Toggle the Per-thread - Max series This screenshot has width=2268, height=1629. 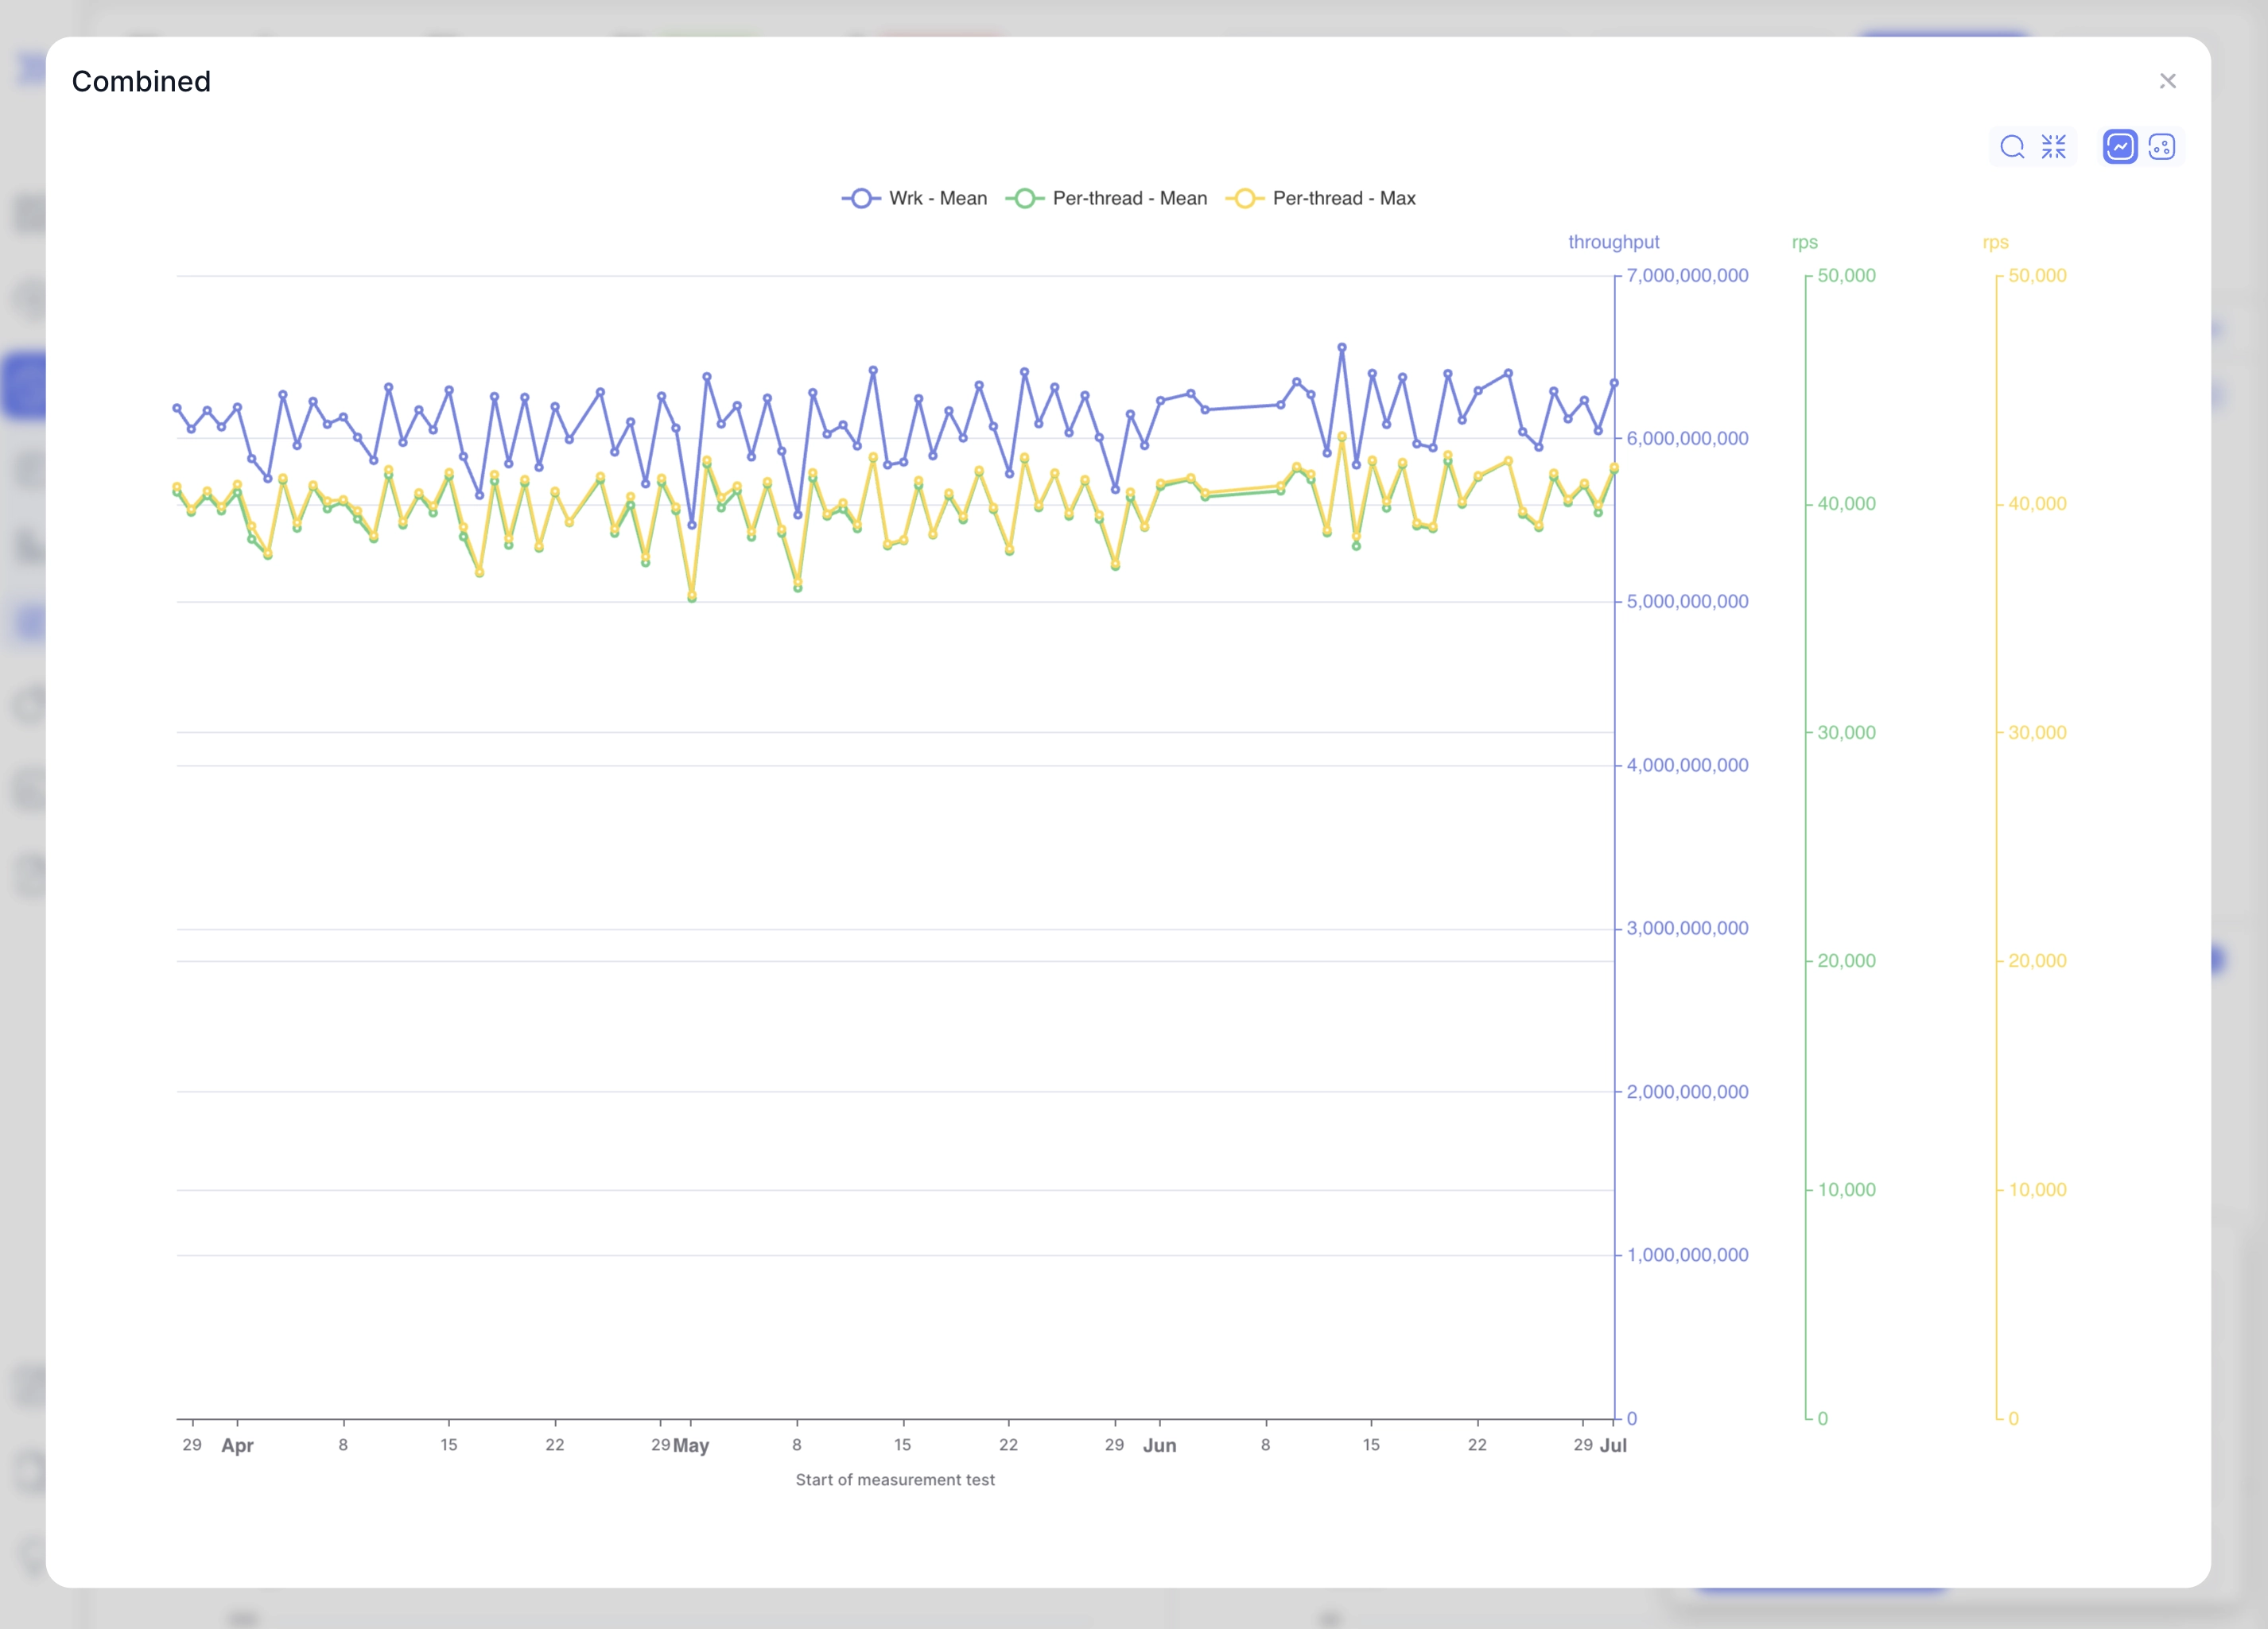(1345, 198)
